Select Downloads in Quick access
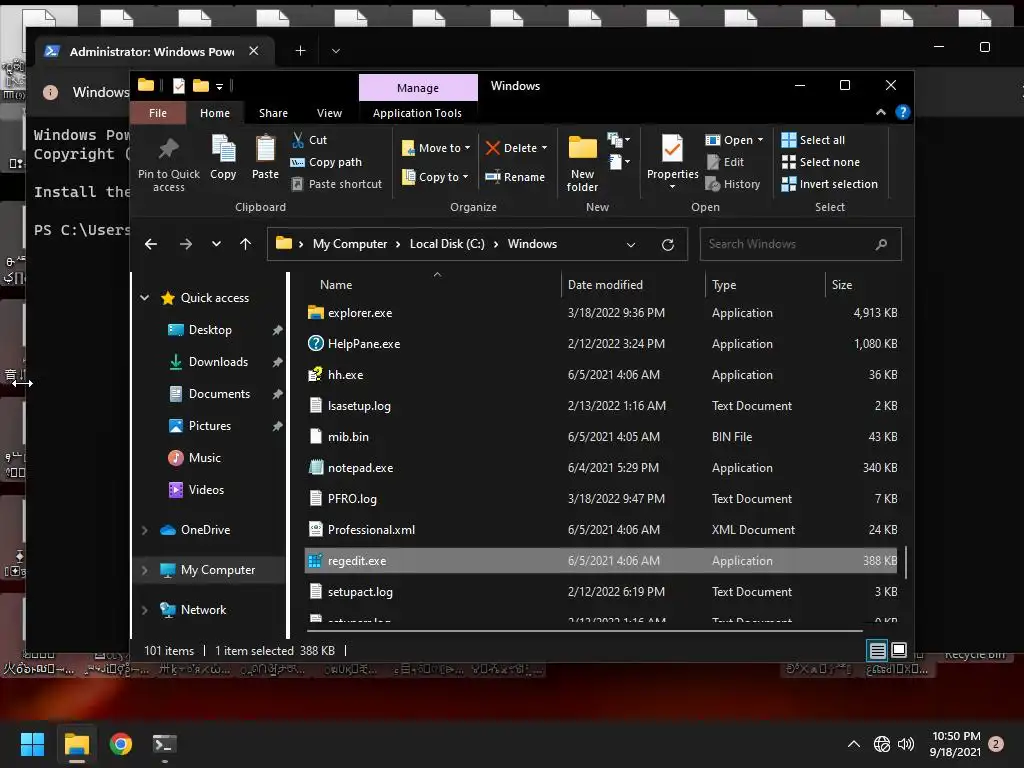Image resolution: width=1024 pixels, height=768 pixels. [218, 362]
